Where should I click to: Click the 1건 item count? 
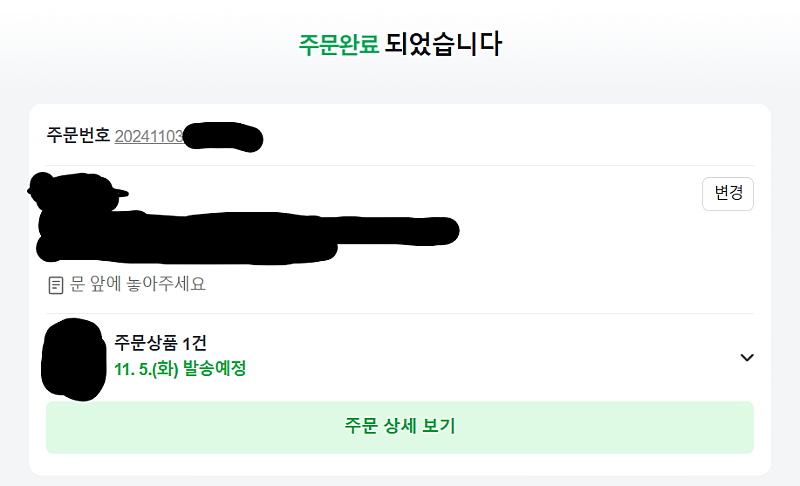[x=196, y=343]
